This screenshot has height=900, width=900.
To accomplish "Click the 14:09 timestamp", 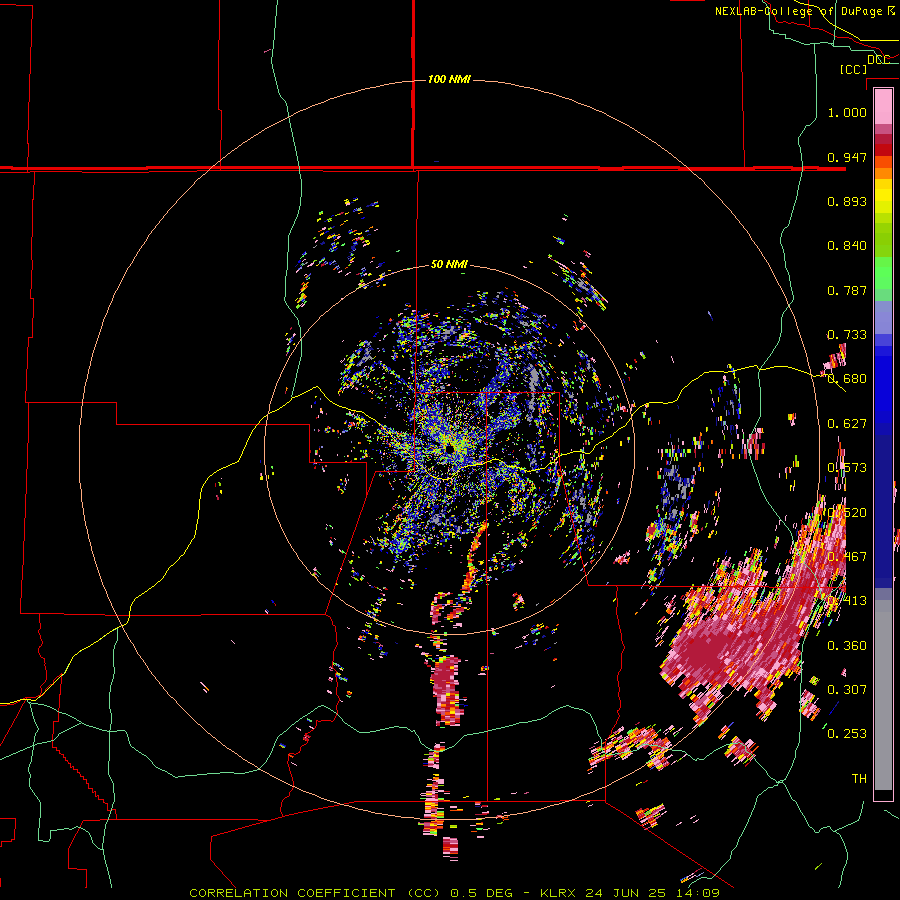I will click(x=697, y=893).
